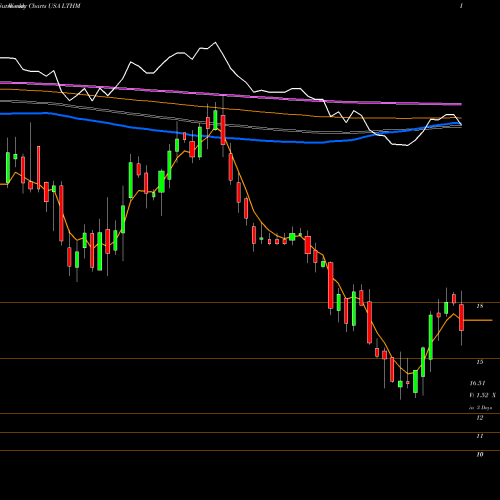Click the last red candlestick on the right
The width and height of the screenshot is (500, 500).
coord(461,317)
